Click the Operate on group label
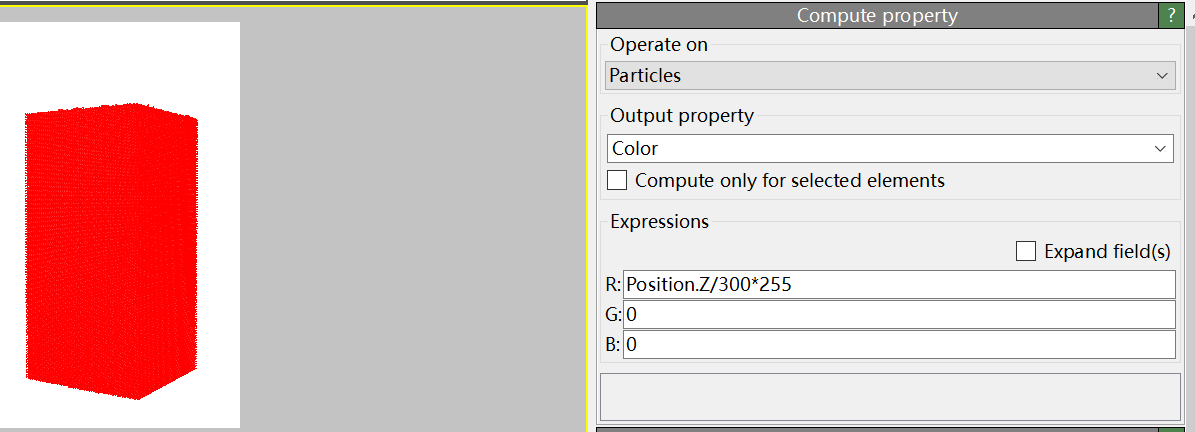 [659, 45]
